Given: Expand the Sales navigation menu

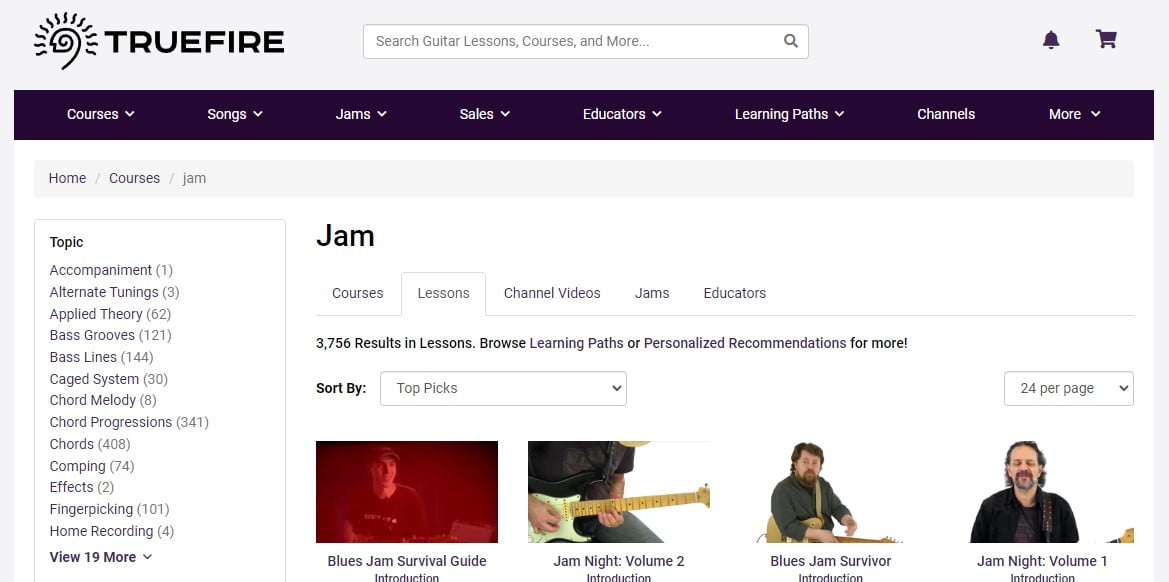Looking at the screenshot, I should pyautogui.click(x=485, y=114).
